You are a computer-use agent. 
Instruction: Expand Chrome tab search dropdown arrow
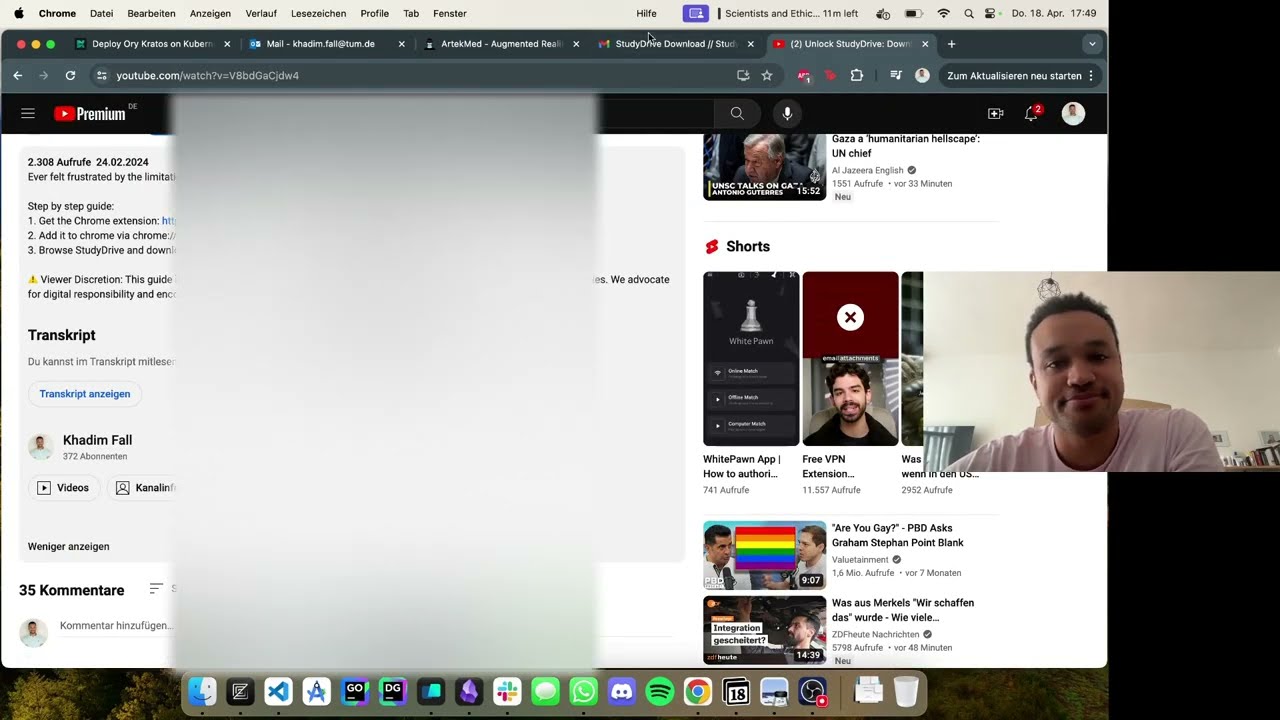pyautogui.click(x=1092, y=44)
